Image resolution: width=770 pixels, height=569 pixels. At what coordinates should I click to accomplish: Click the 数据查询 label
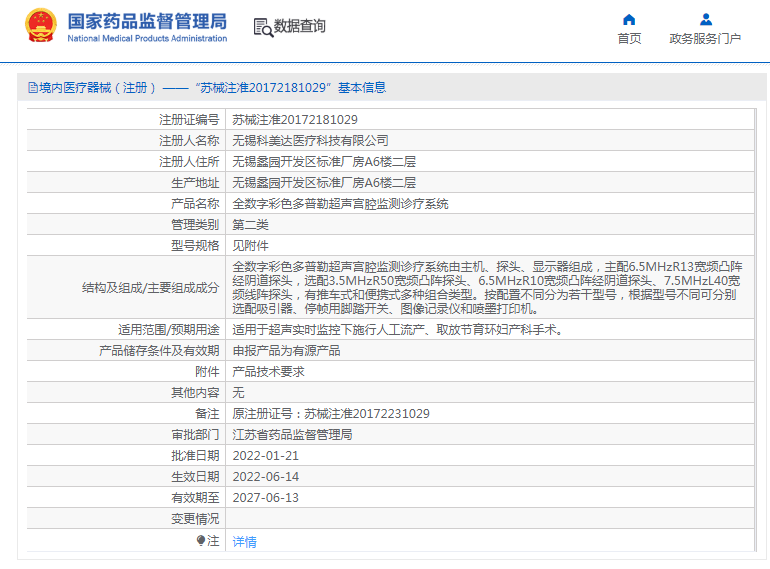(300, 26)
